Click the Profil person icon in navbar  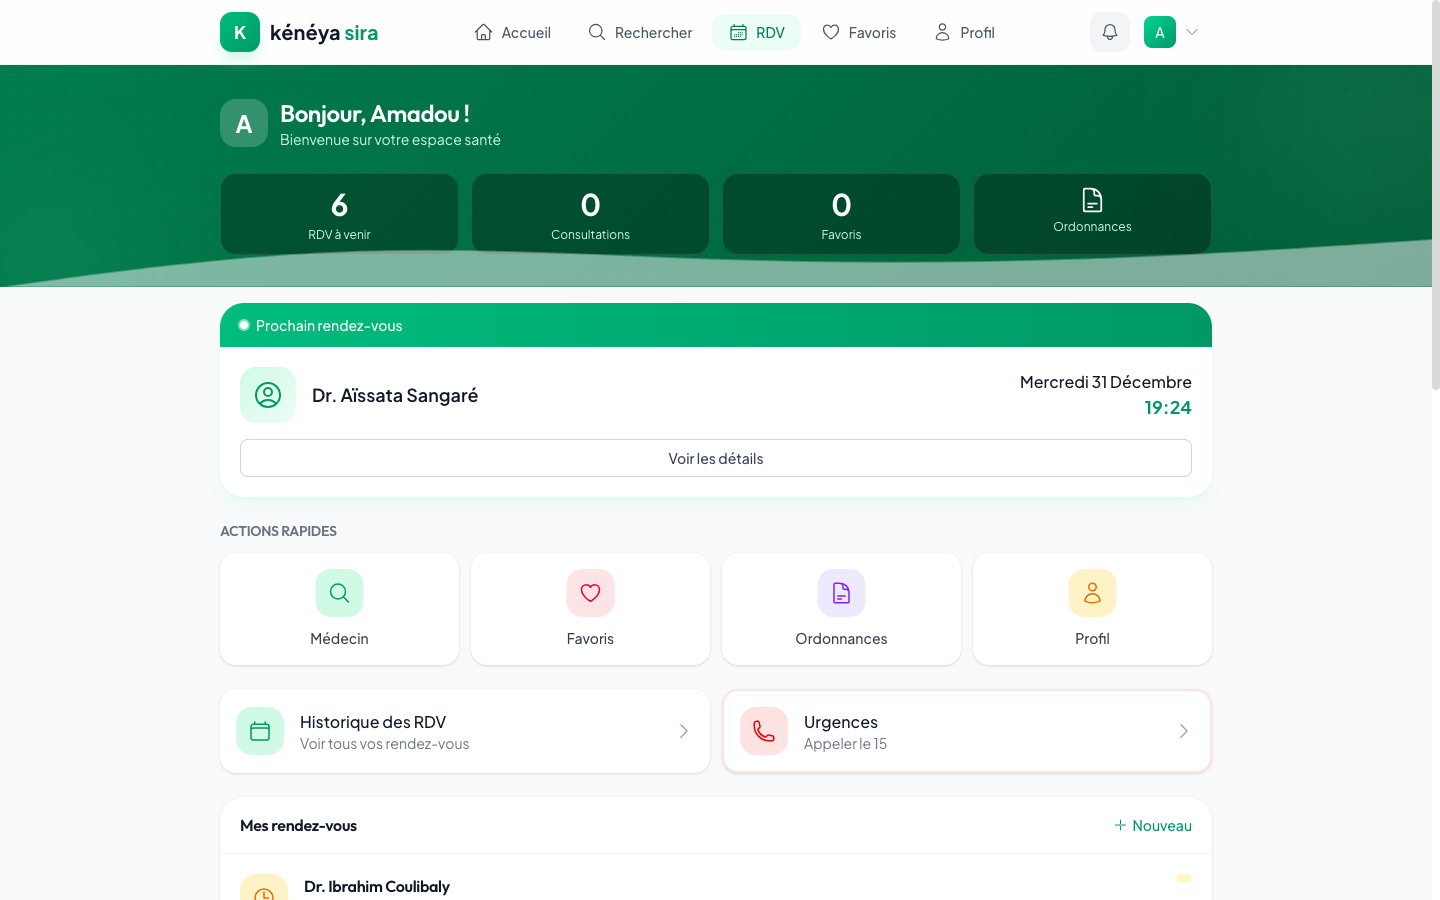tap(942, 32)
